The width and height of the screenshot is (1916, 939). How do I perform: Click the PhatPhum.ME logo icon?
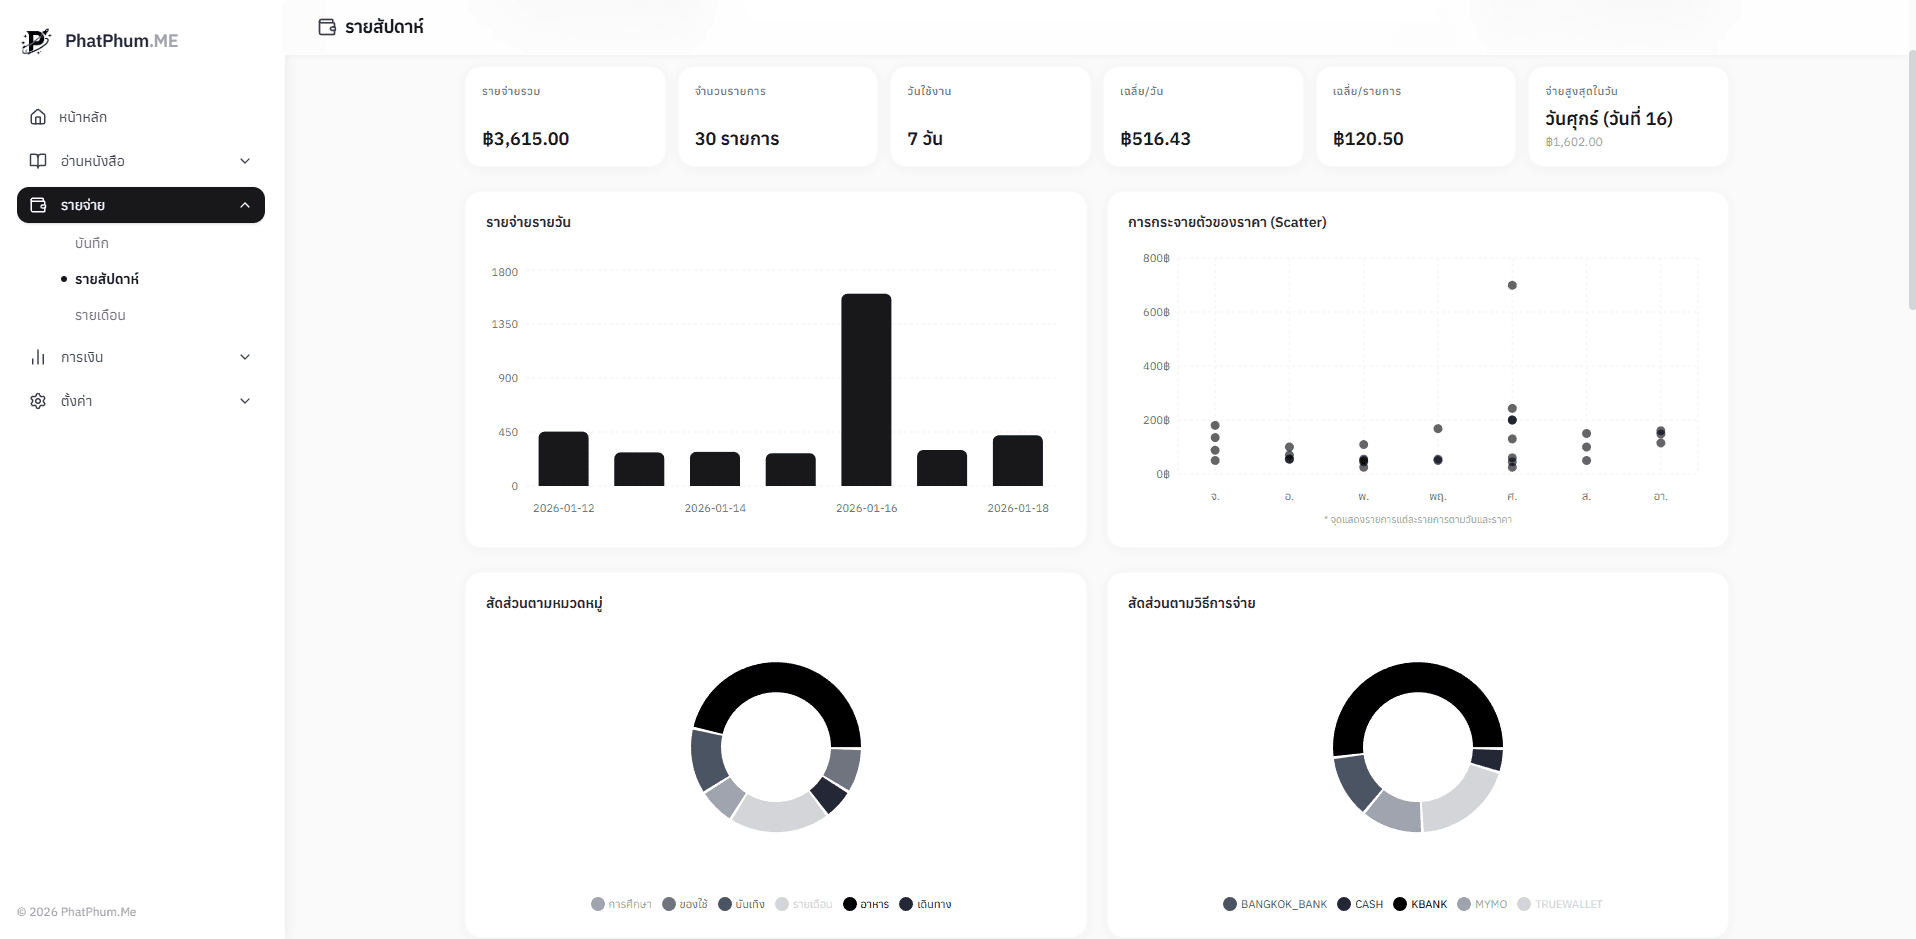(36, 41)
